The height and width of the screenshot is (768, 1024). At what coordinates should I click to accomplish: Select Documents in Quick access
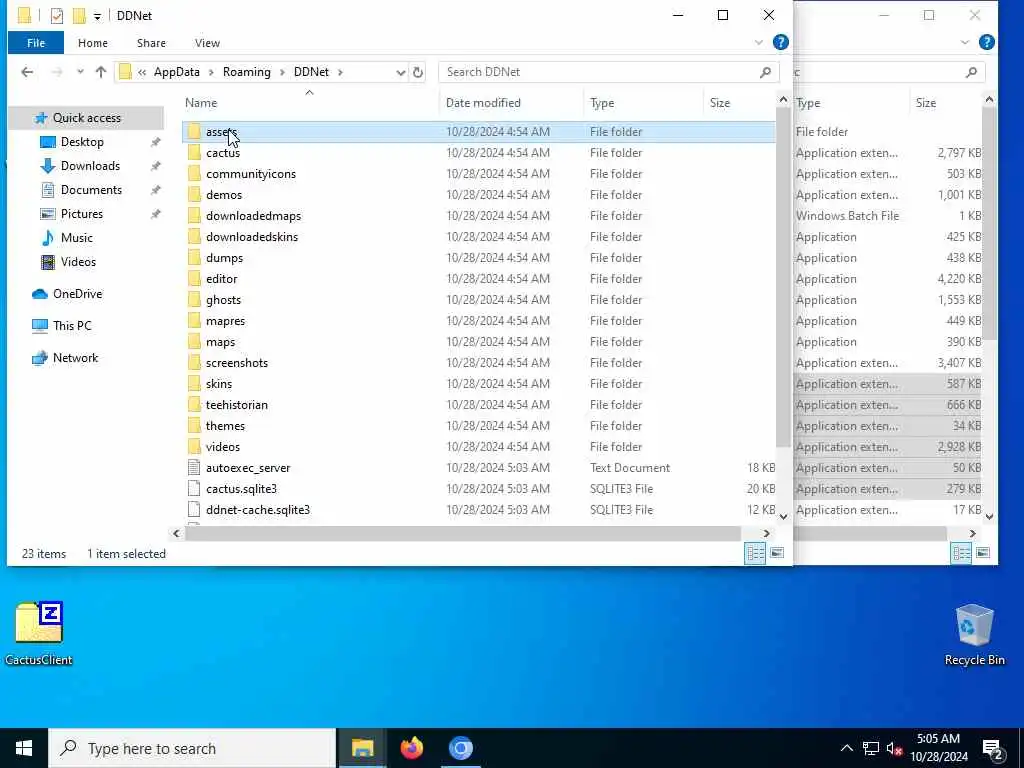pyautogui.click(x=91, y=190)
